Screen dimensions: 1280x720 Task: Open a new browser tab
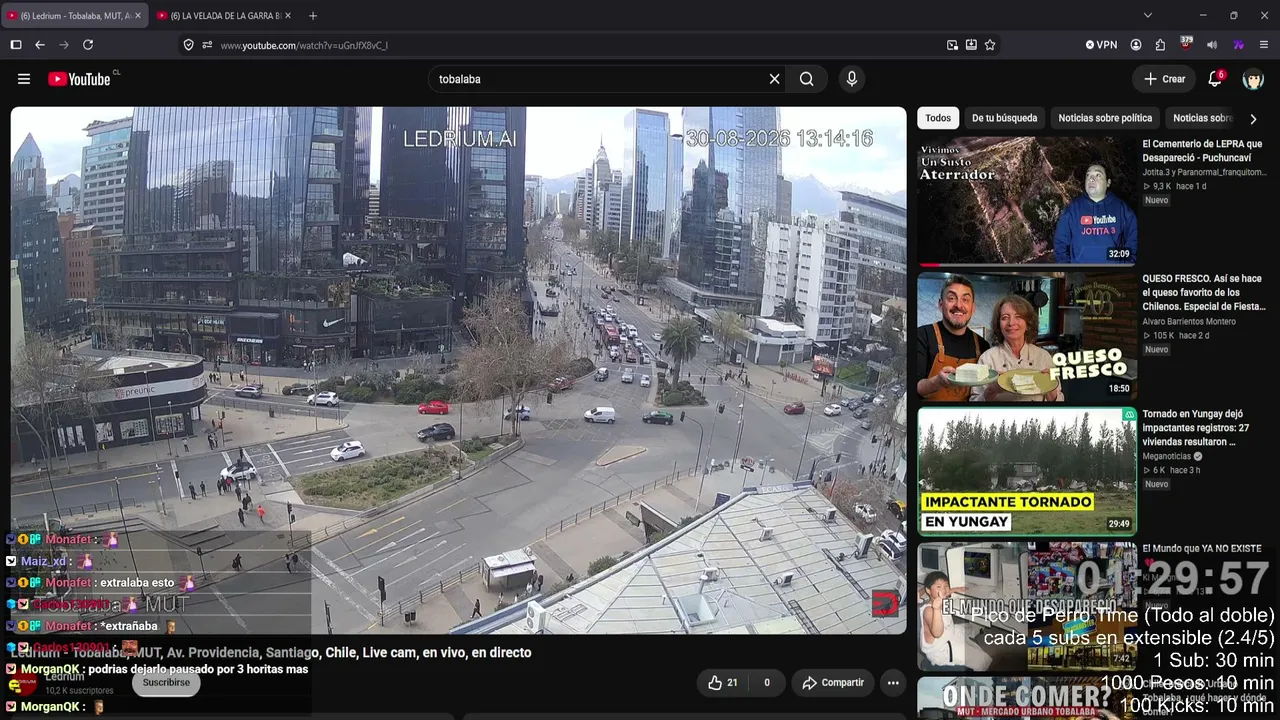pyautogui.click(x=313, y=16)
